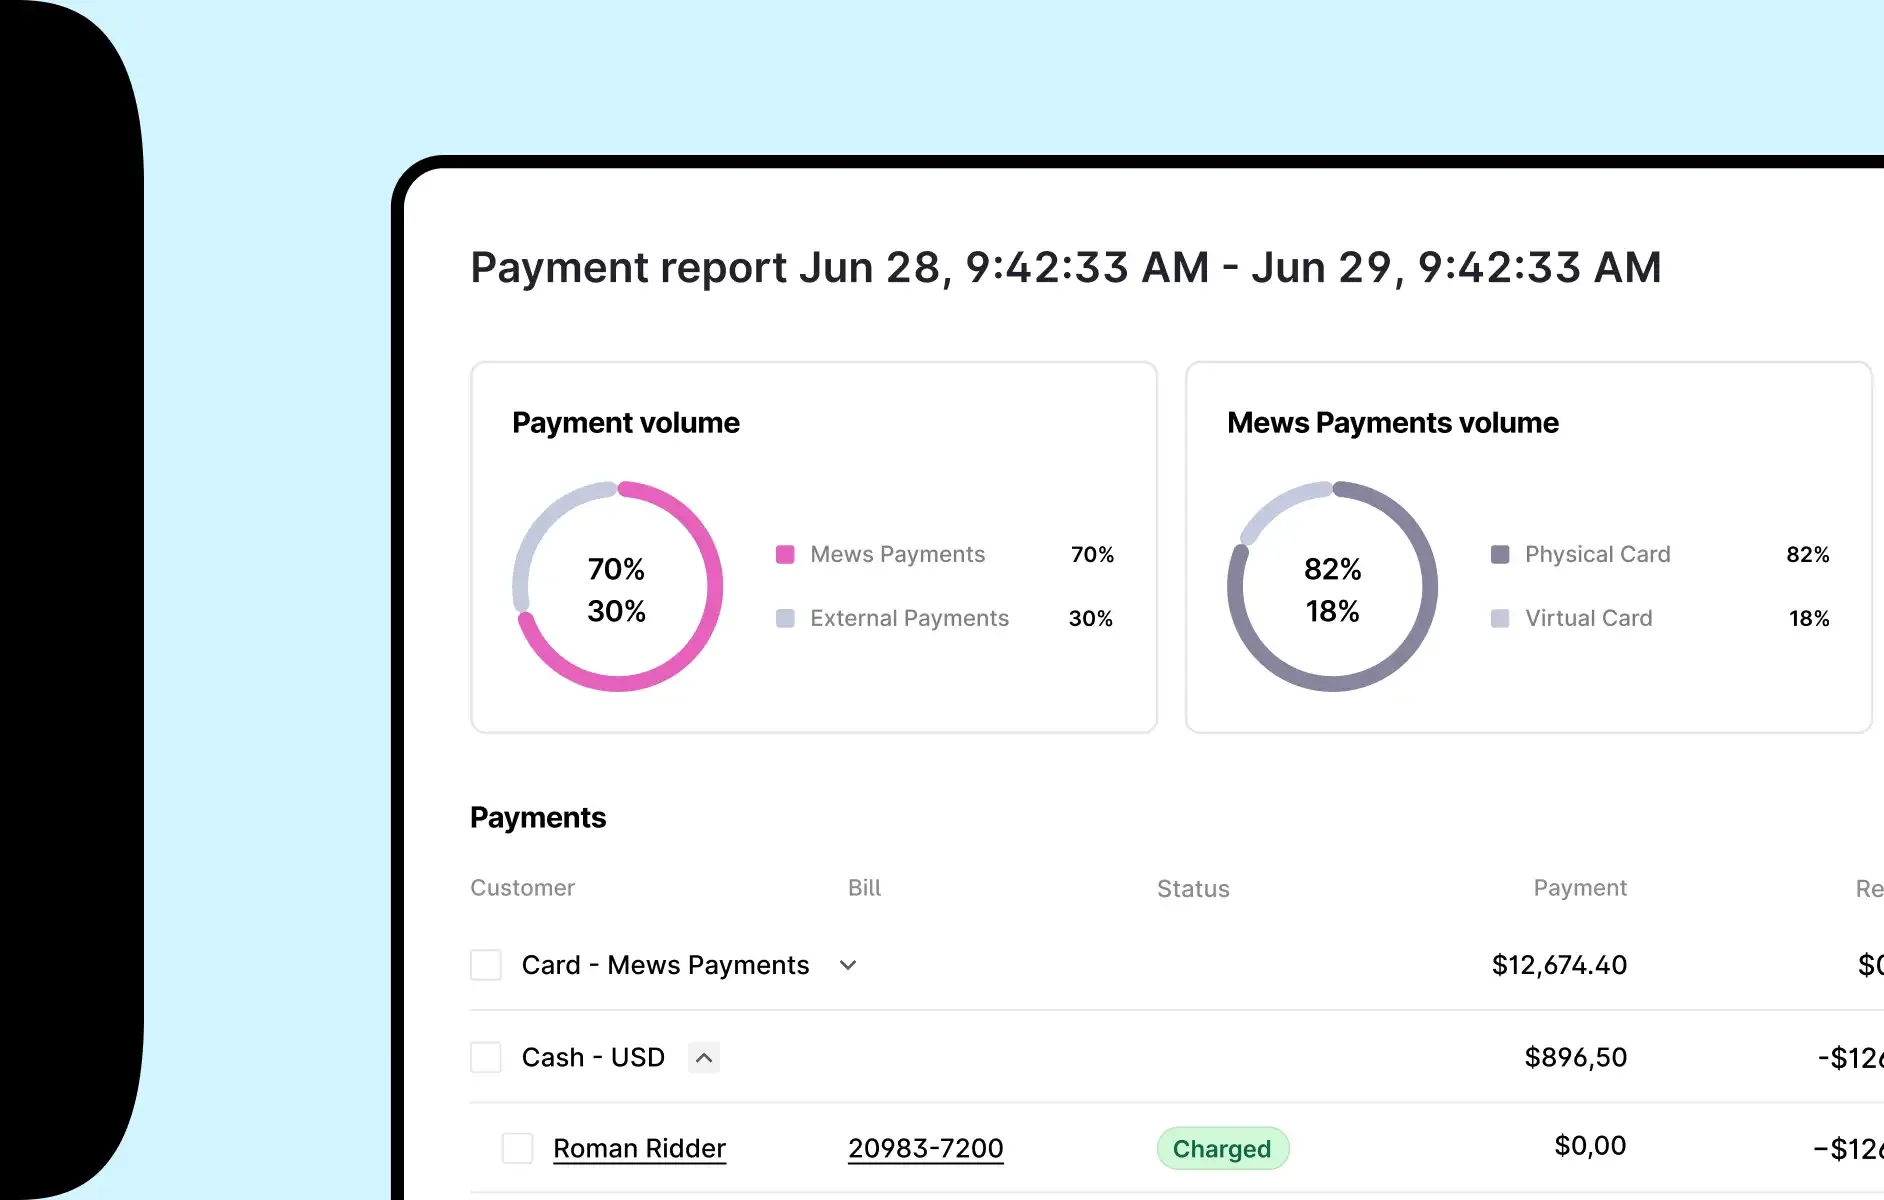Click the Virtual Card legend swatch
The image size is (1884, 1200).
point(1500,618)
